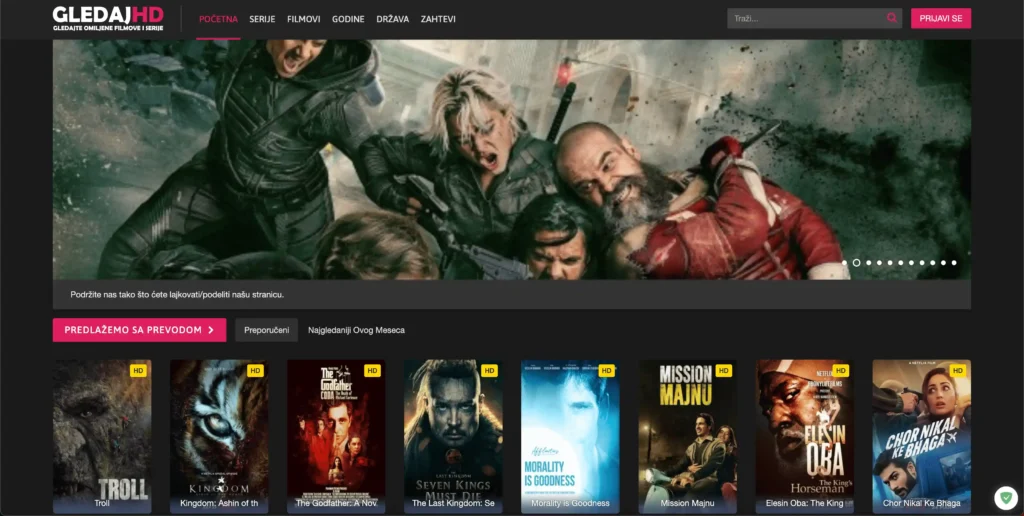This screenshot has width=1024, height=516.
Task: Open the Kingdom tiger poster thumbnail
Action: click(219, 436)
